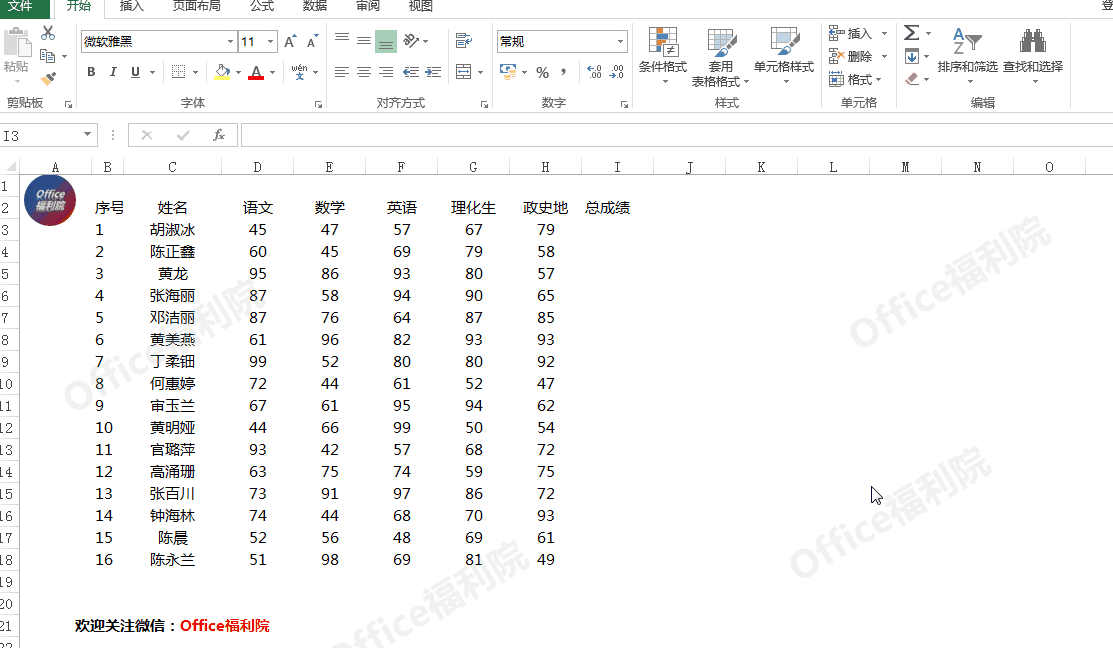Click the yellow fill color bucket
The image size is (1113, 648).
click(222, 72)
